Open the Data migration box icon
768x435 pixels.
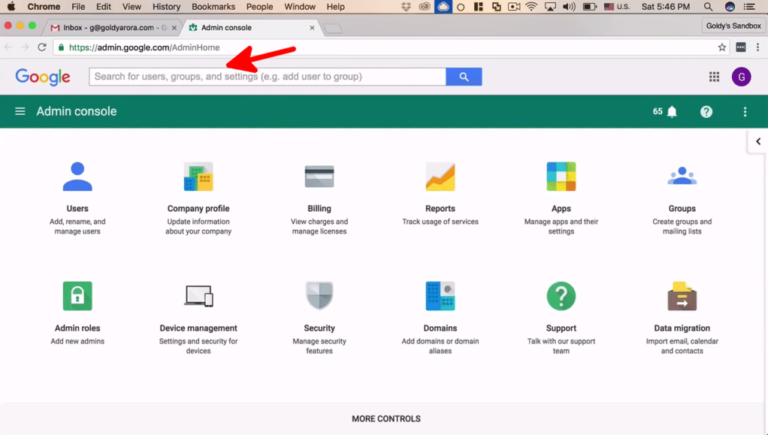[x=682, y=296]
